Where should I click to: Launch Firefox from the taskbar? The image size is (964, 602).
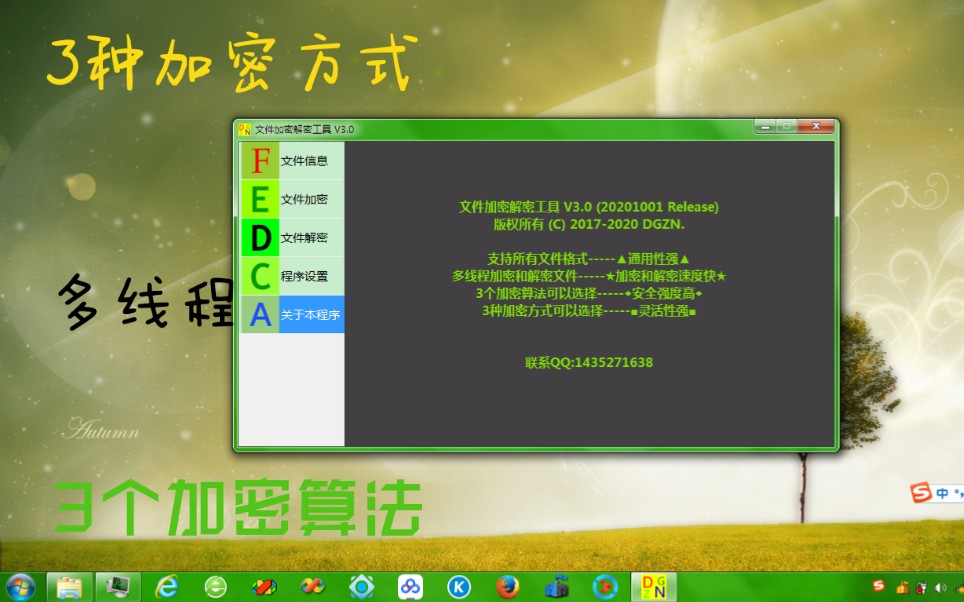pyautogui.click(x=507, y=587)
